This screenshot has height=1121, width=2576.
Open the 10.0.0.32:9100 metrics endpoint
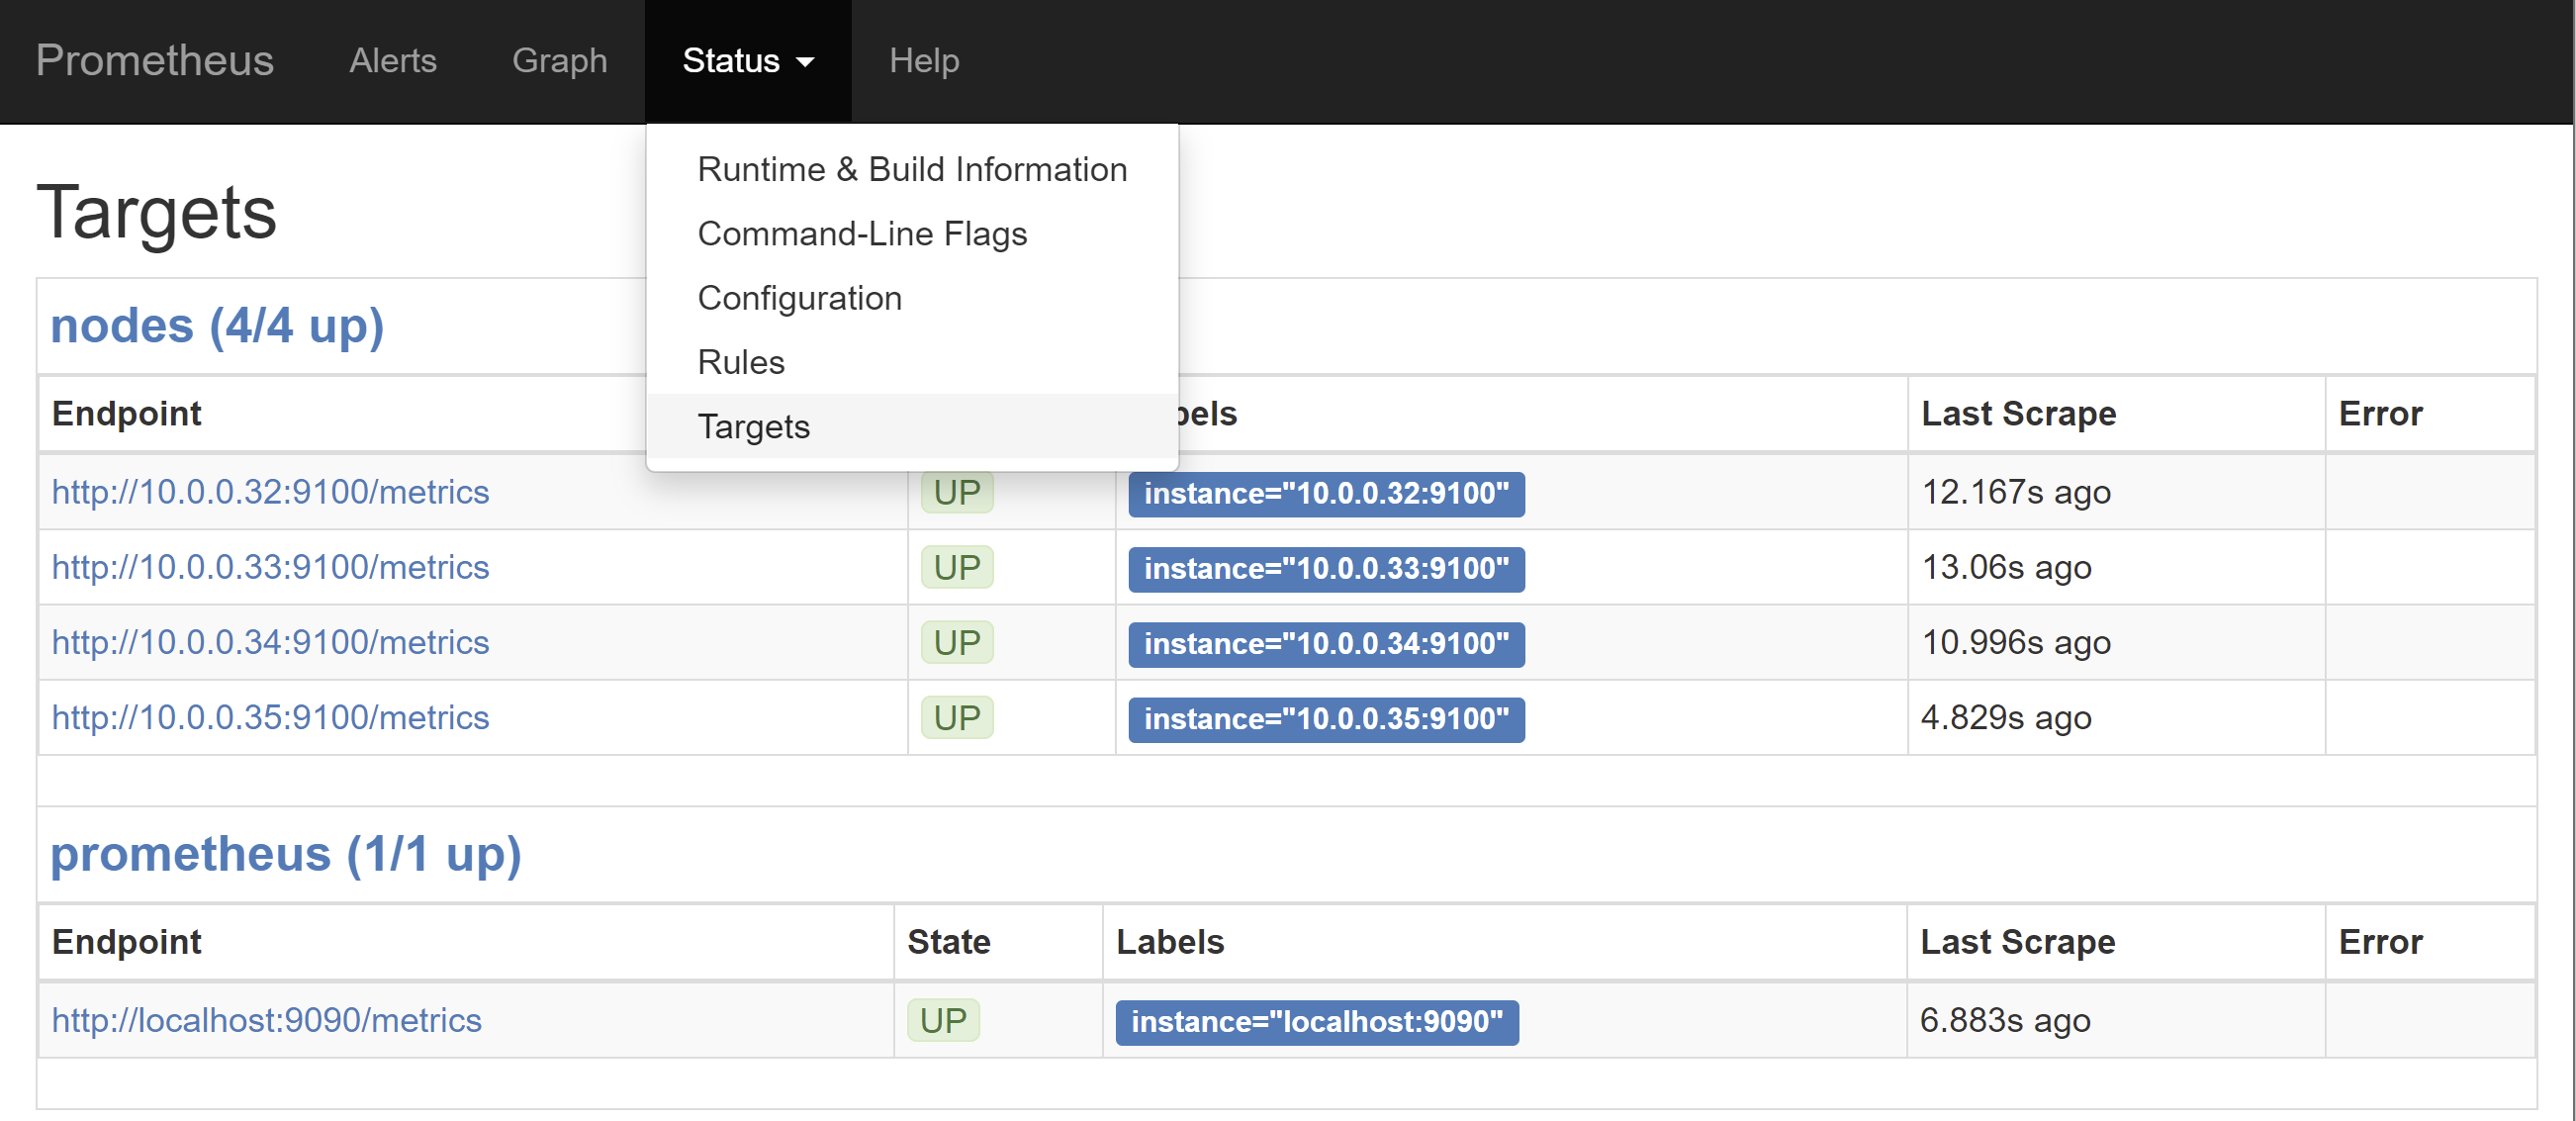(x=270, y=492)
